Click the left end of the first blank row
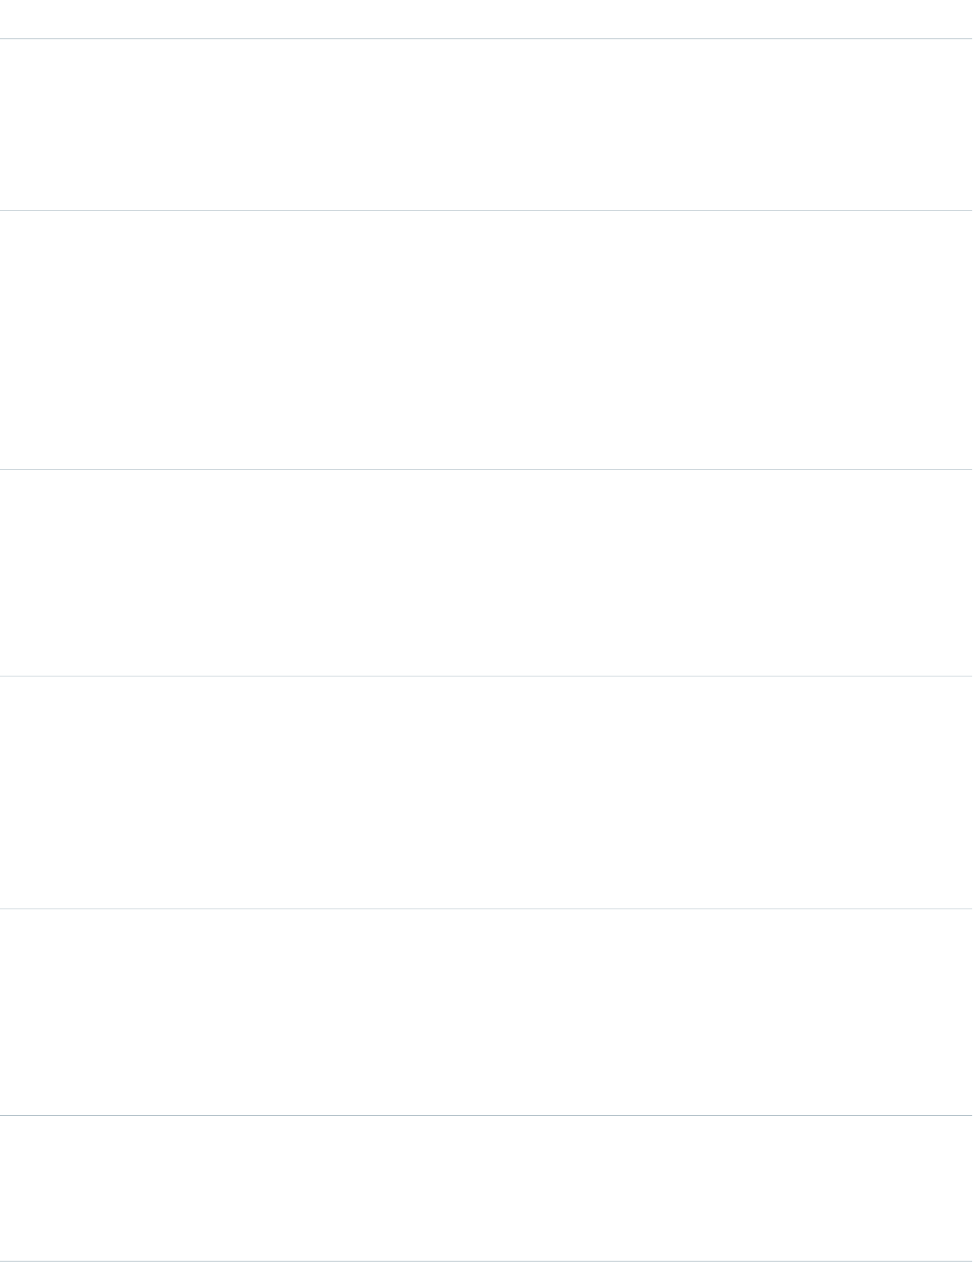The width and height of the screenshot is (973, 1262). [10, 125]
